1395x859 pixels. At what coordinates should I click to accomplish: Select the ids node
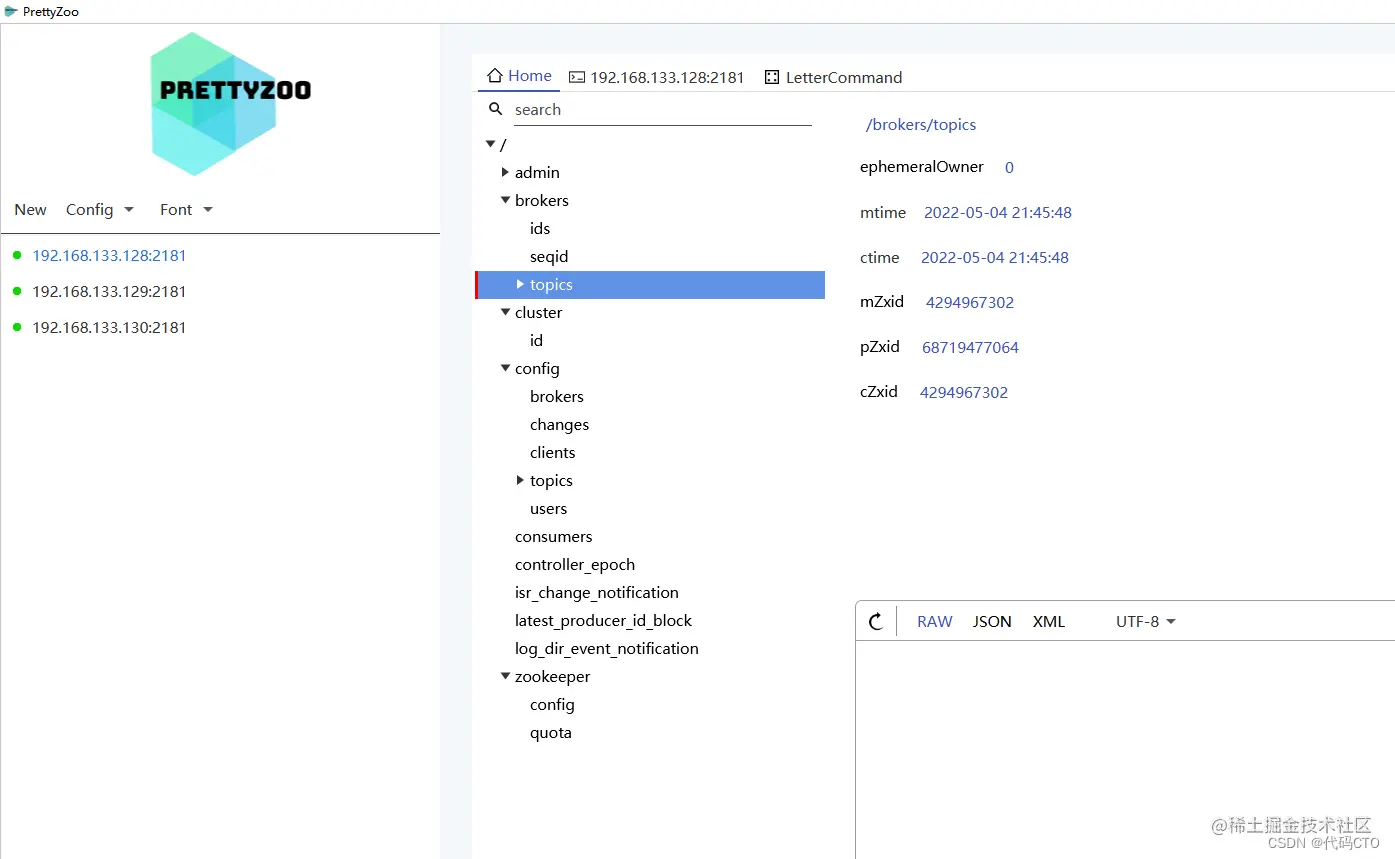coord(540,228)
